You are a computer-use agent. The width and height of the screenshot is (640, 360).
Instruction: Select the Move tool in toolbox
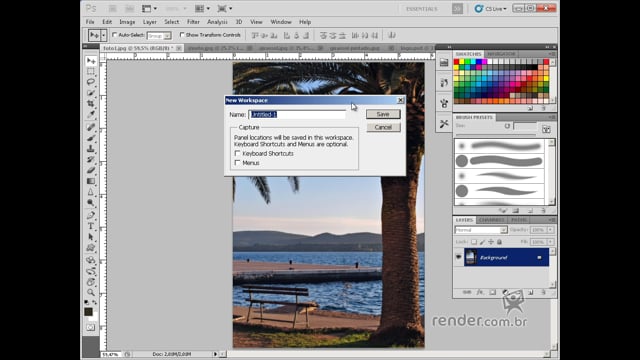(91, 61)
